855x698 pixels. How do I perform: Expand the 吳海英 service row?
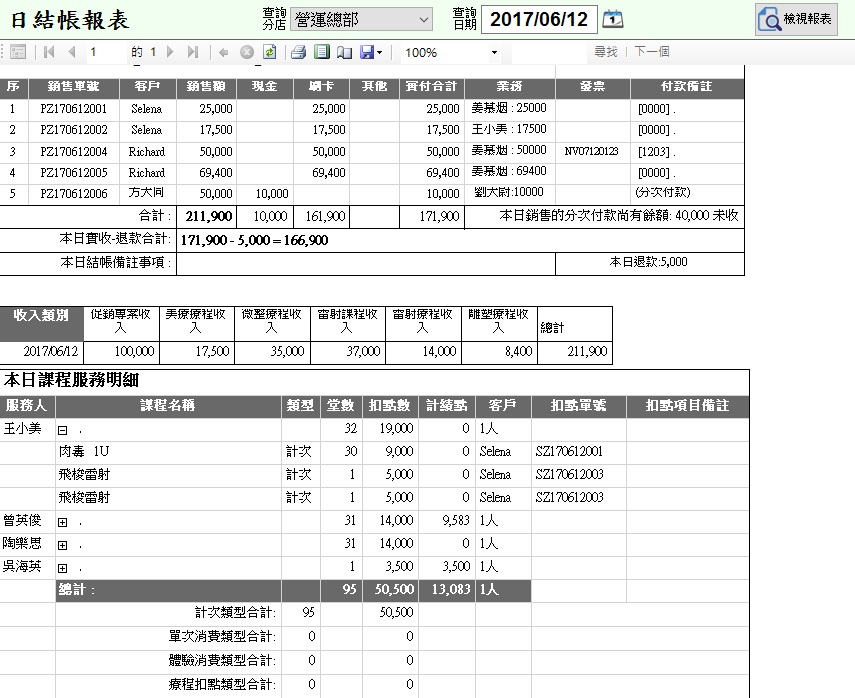pos(62,568)
